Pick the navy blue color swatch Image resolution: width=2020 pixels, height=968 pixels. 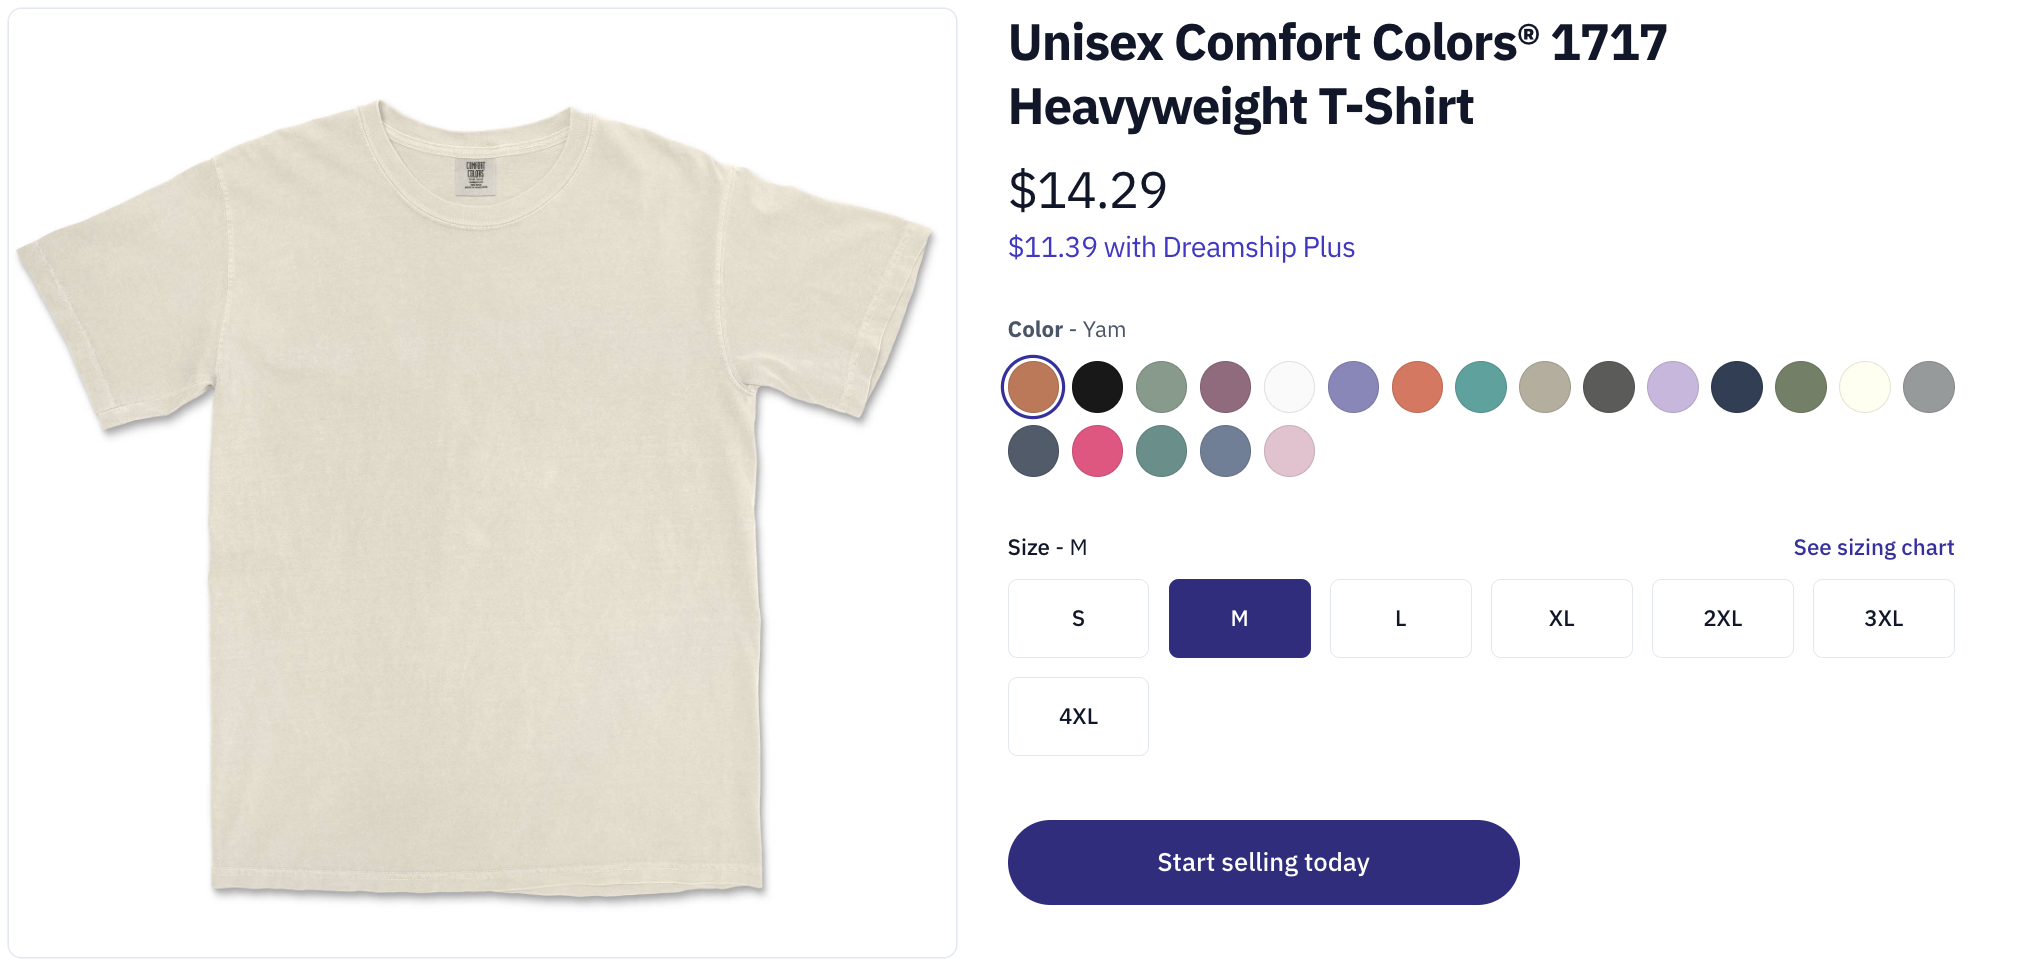[x=1737, y=387]
